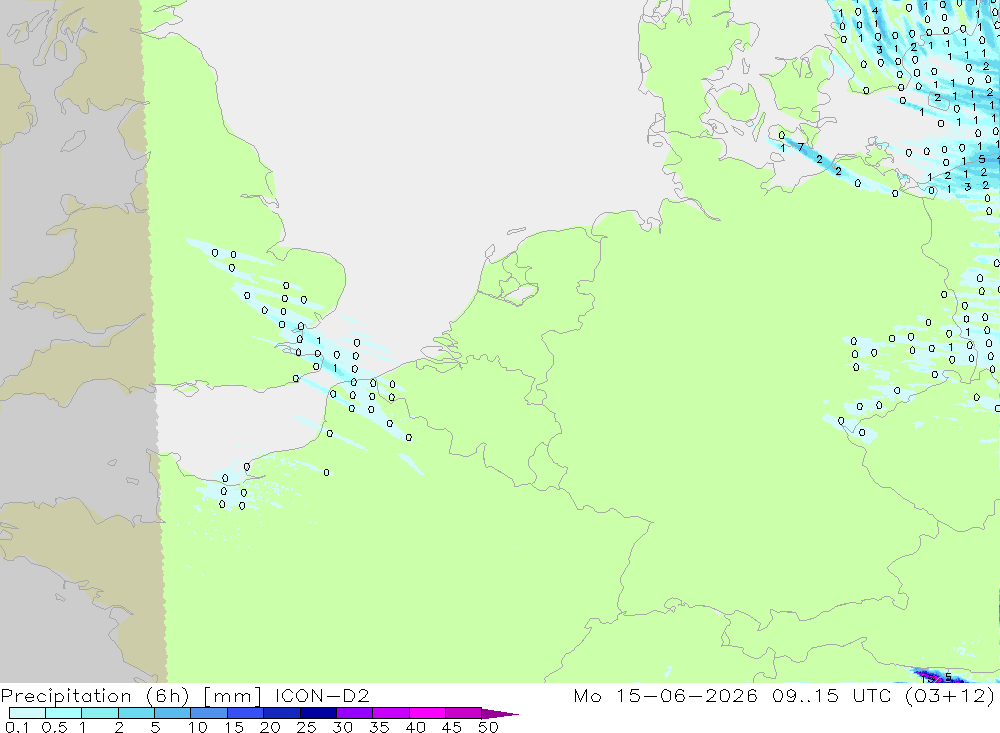This screenshot has height=733, width=1000.
Task: Click the legend label 45
Action: coord(452,727)
